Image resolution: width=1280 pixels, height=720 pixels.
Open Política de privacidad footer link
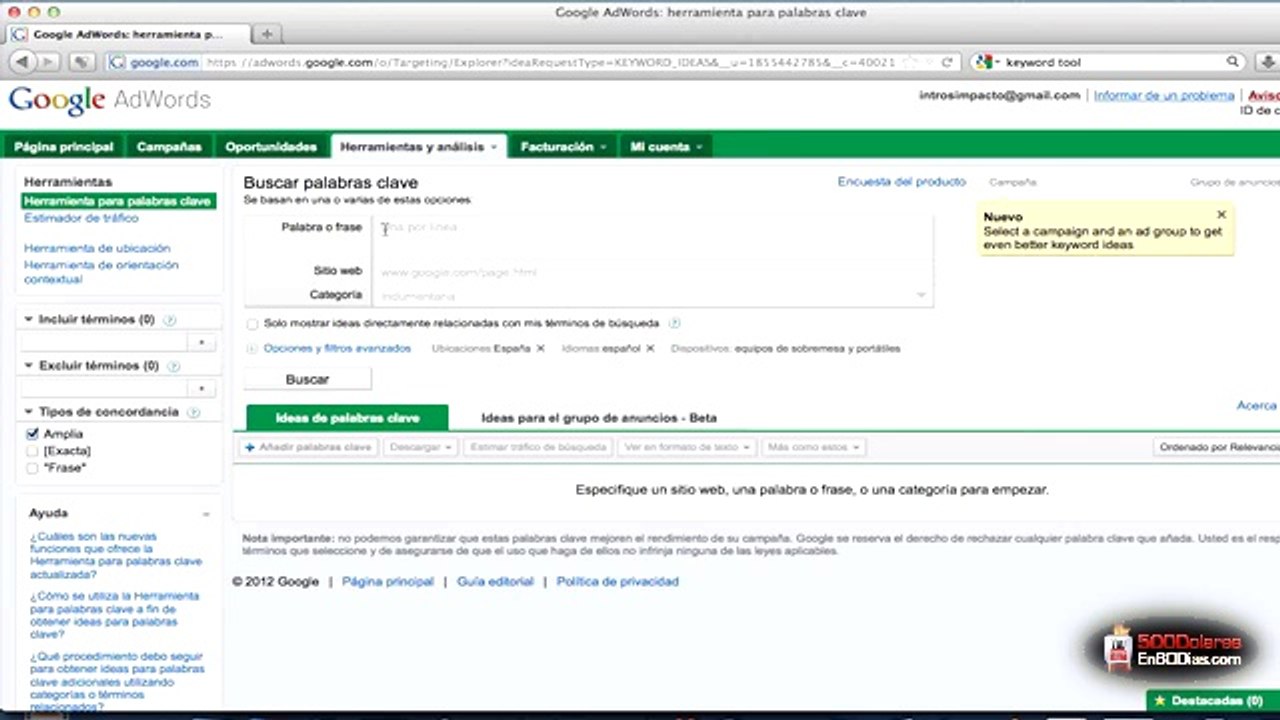pos(617,582)
